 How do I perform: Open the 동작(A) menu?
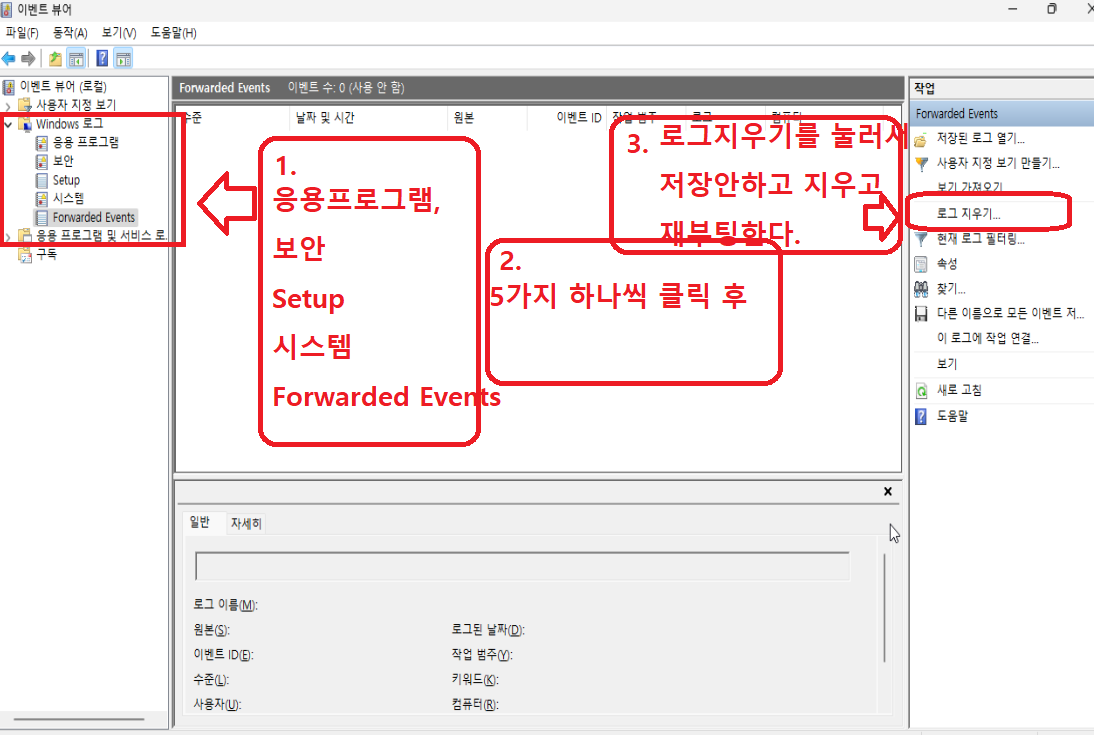(70, 33)
